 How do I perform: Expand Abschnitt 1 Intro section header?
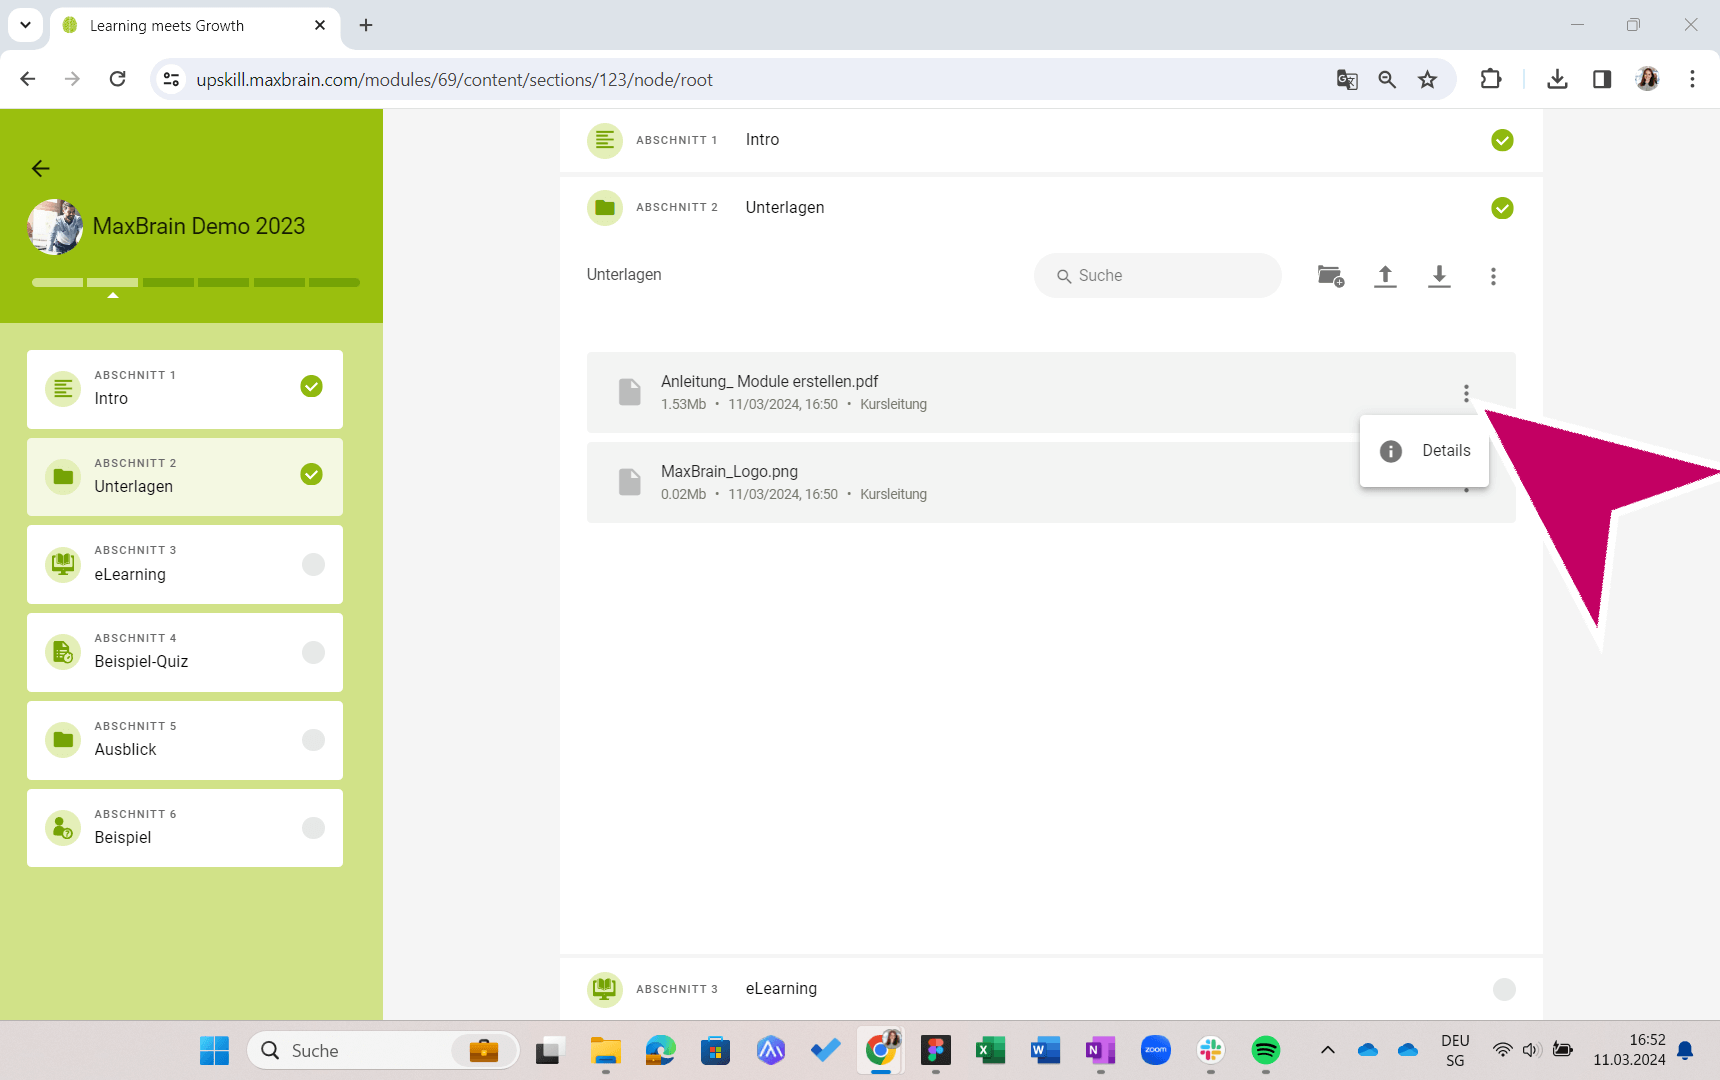[1051, 140]
